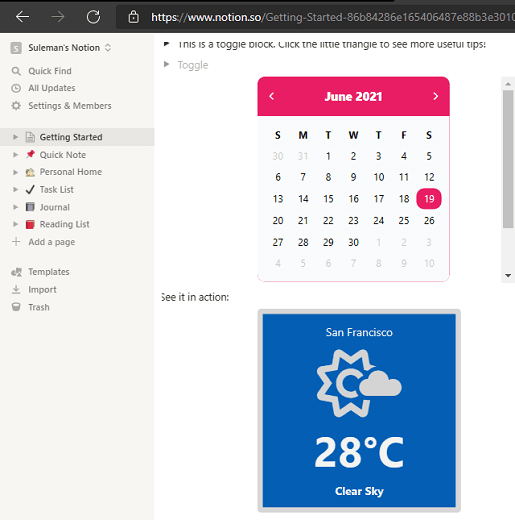The image size is (515, 520).
Task: Click the plus icon beside Add a page
Action: [16, 241]
